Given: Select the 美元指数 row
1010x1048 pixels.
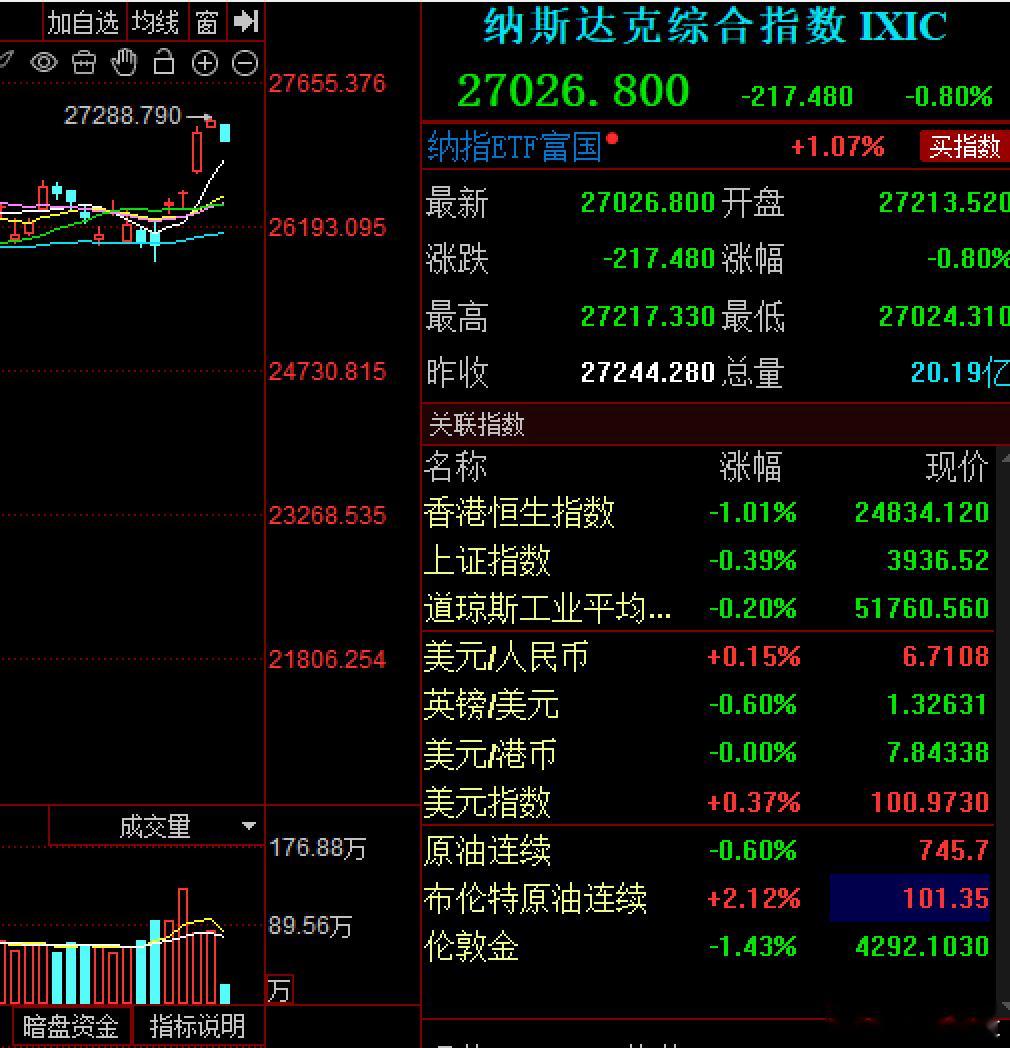Looking at the screenshot, I should coord(707,801).
